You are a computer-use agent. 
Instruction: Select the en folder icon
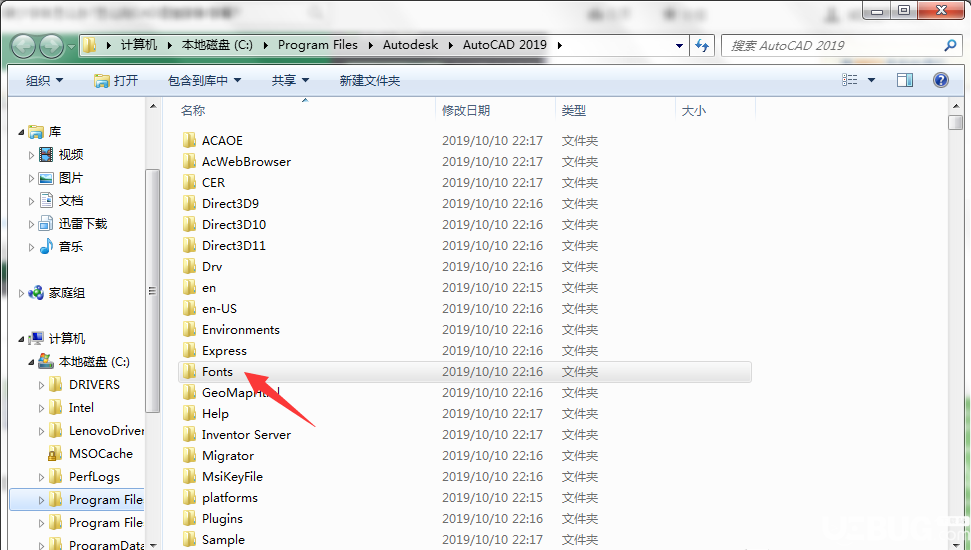tap(189, 287)
